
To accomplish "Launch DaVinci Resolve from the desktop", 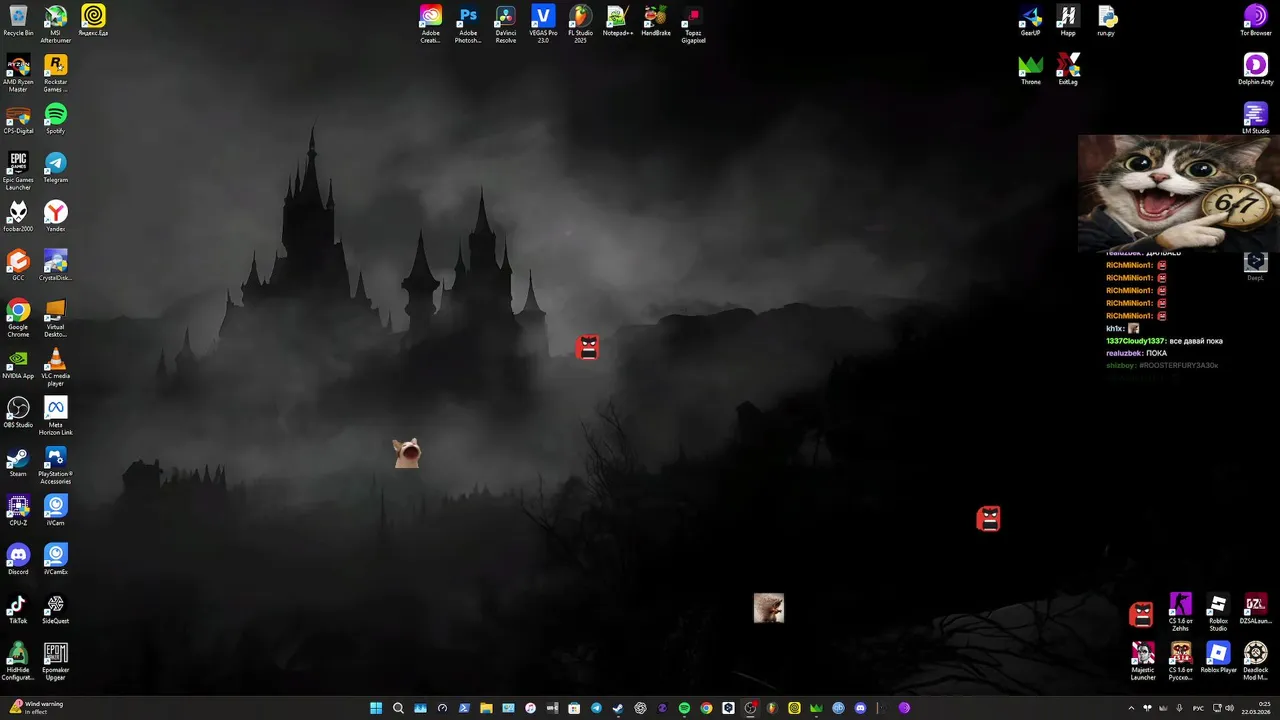I will (x=506, y=24).
